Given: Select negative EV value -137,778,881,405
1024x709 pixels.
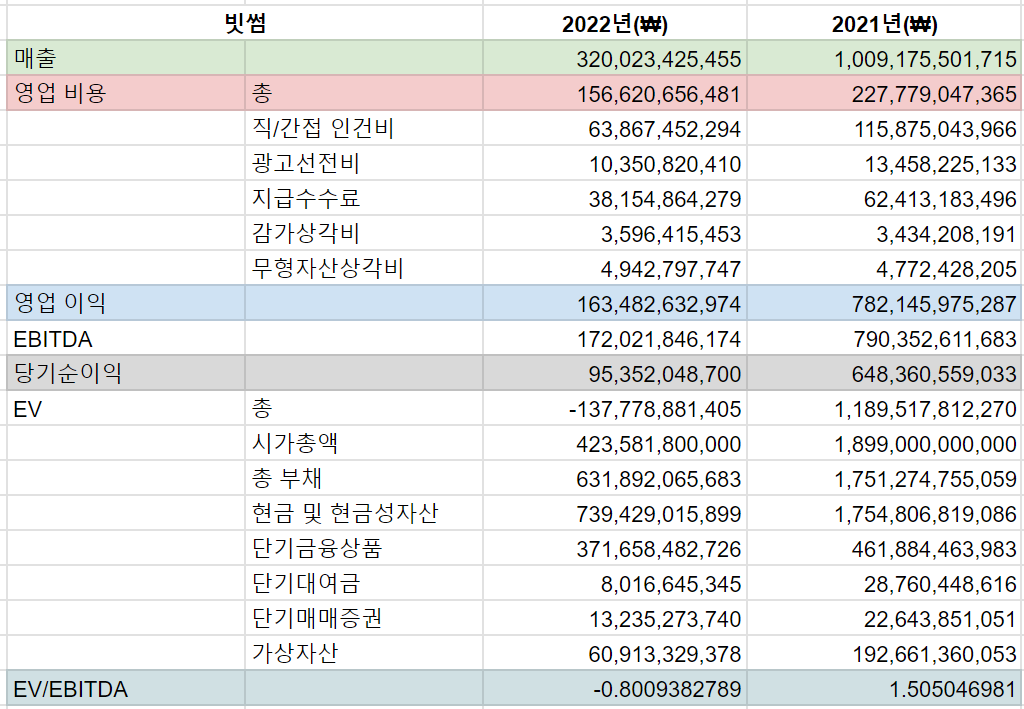Looking at the screenshot, I should [x=655, y=410].
